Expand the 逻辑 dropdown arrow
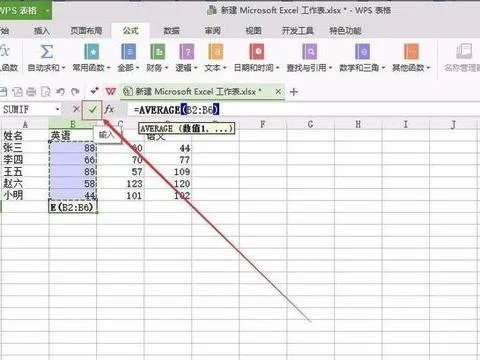 tap(196, 68)
